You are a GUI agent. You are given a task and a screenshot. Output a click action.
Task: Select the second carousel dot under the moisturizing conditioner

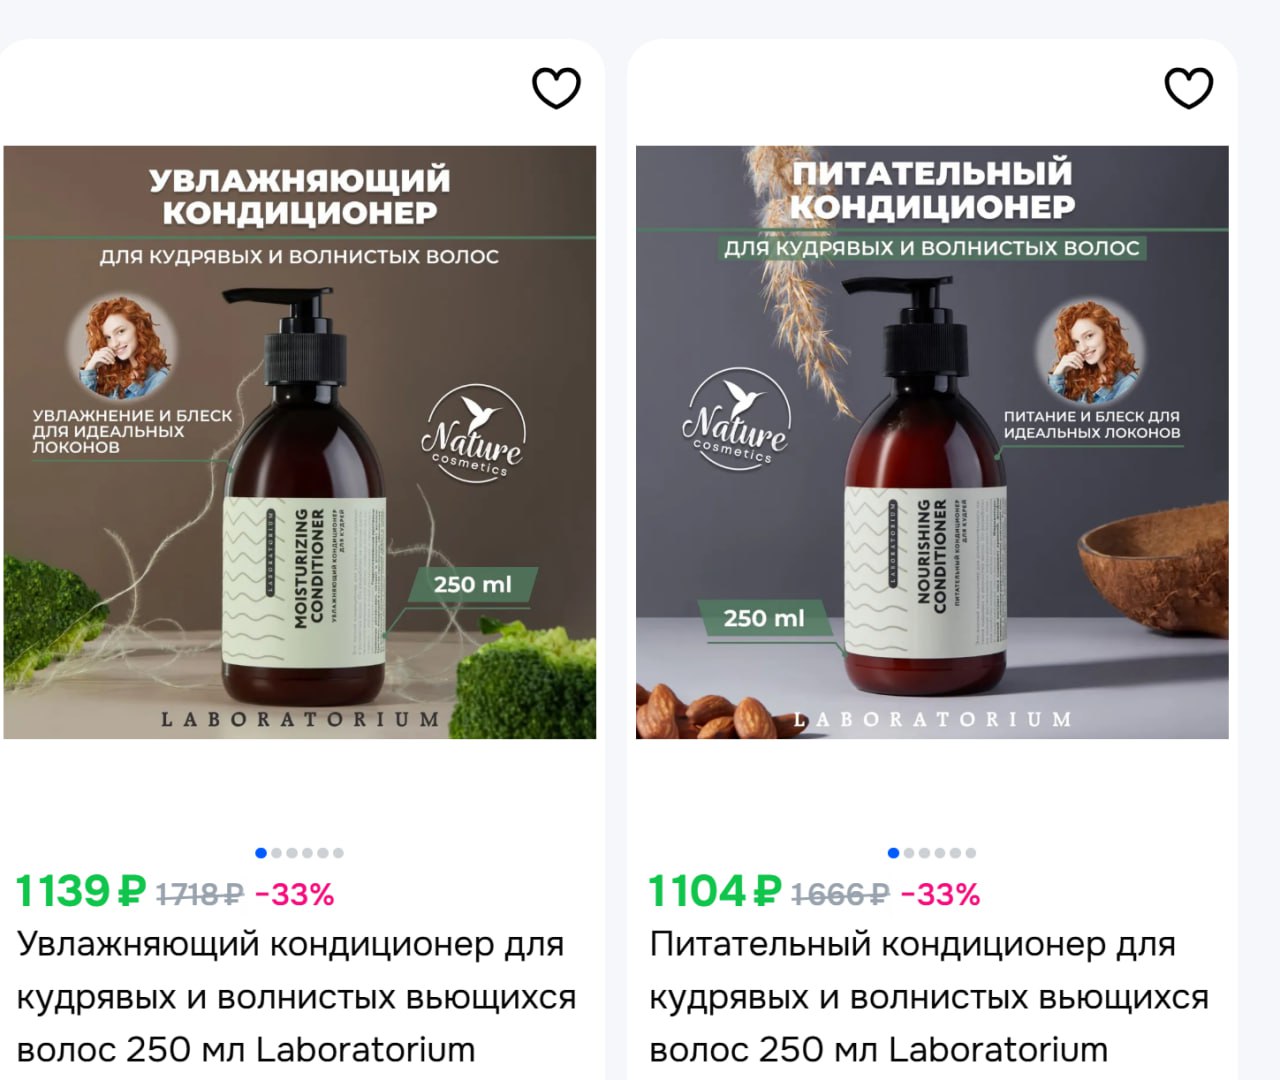pyautogui.click(x=276, y=853)
